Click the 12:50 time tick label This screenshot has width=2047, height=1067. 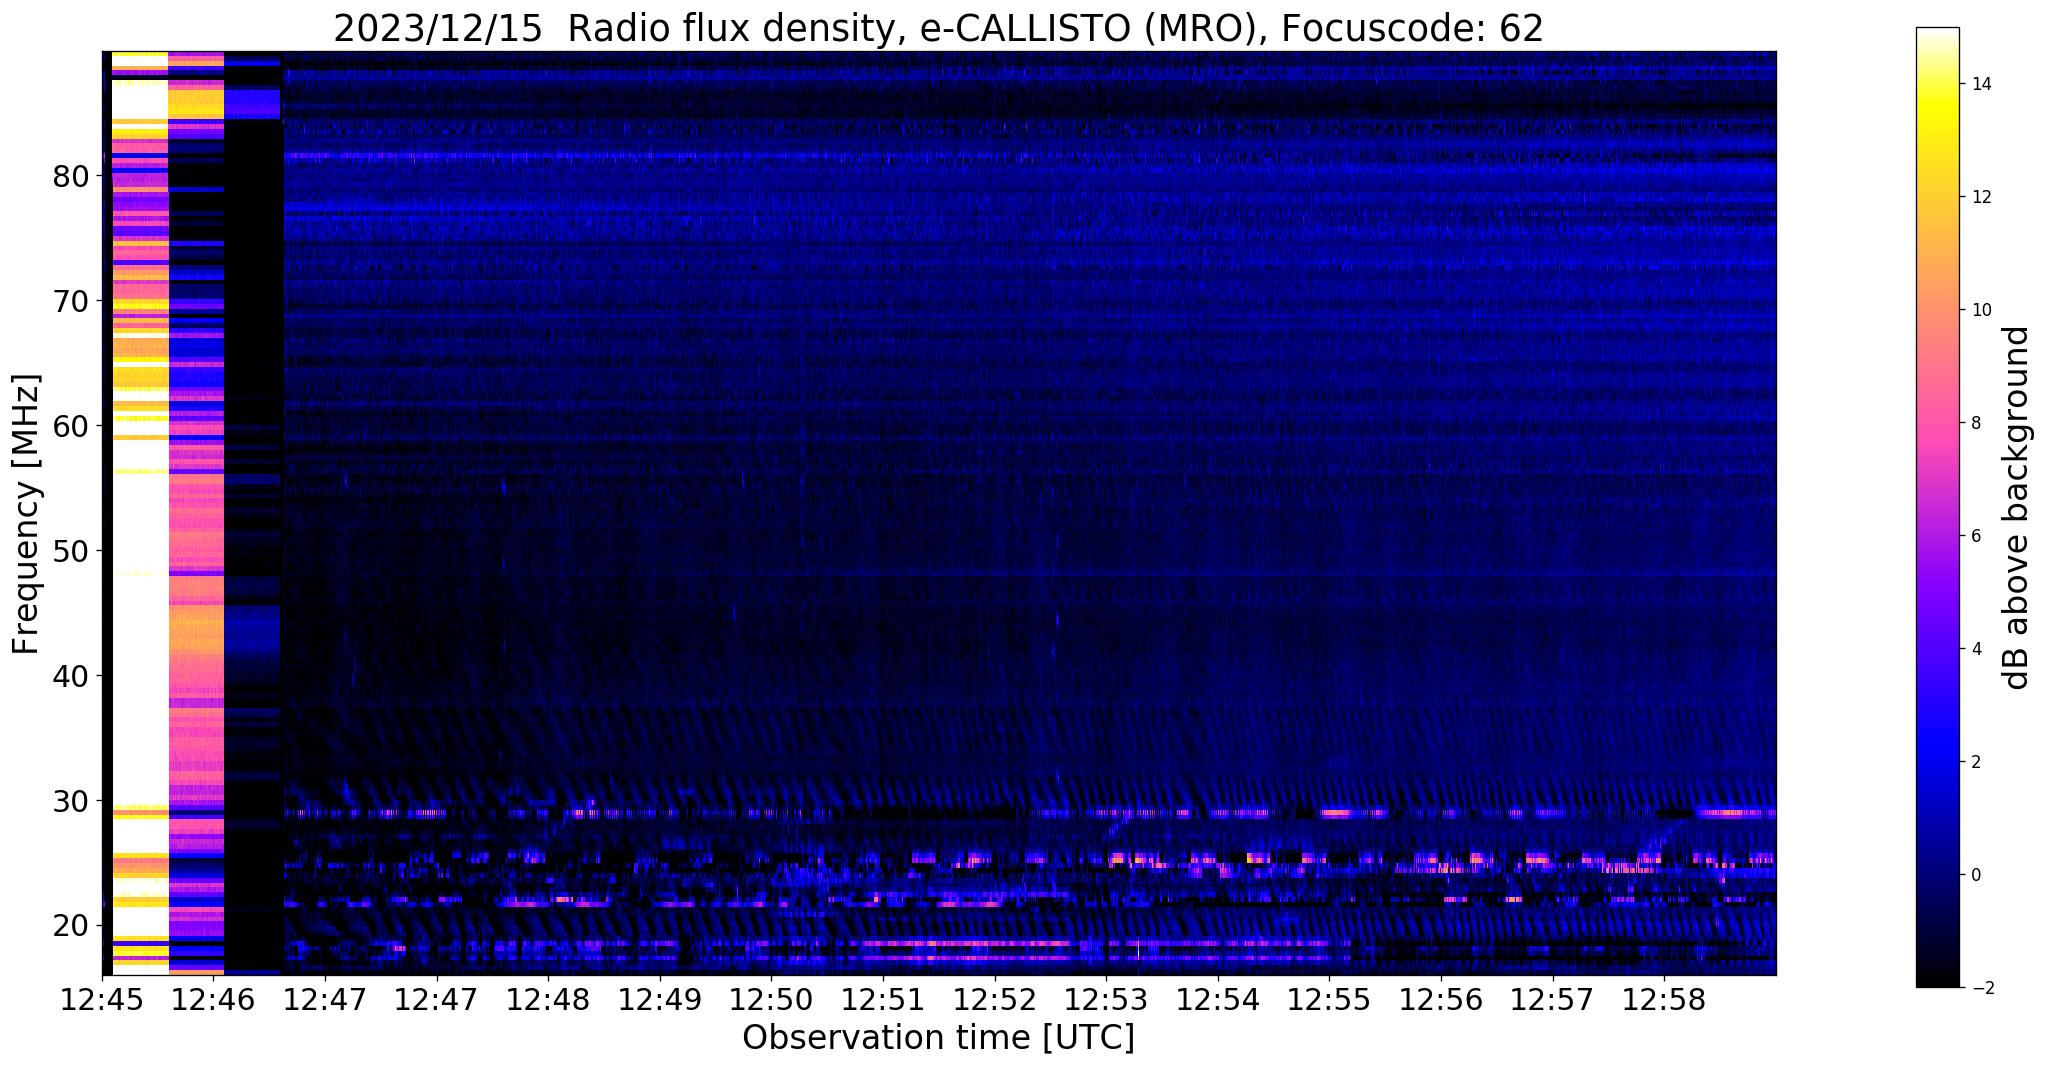(771, 999)
